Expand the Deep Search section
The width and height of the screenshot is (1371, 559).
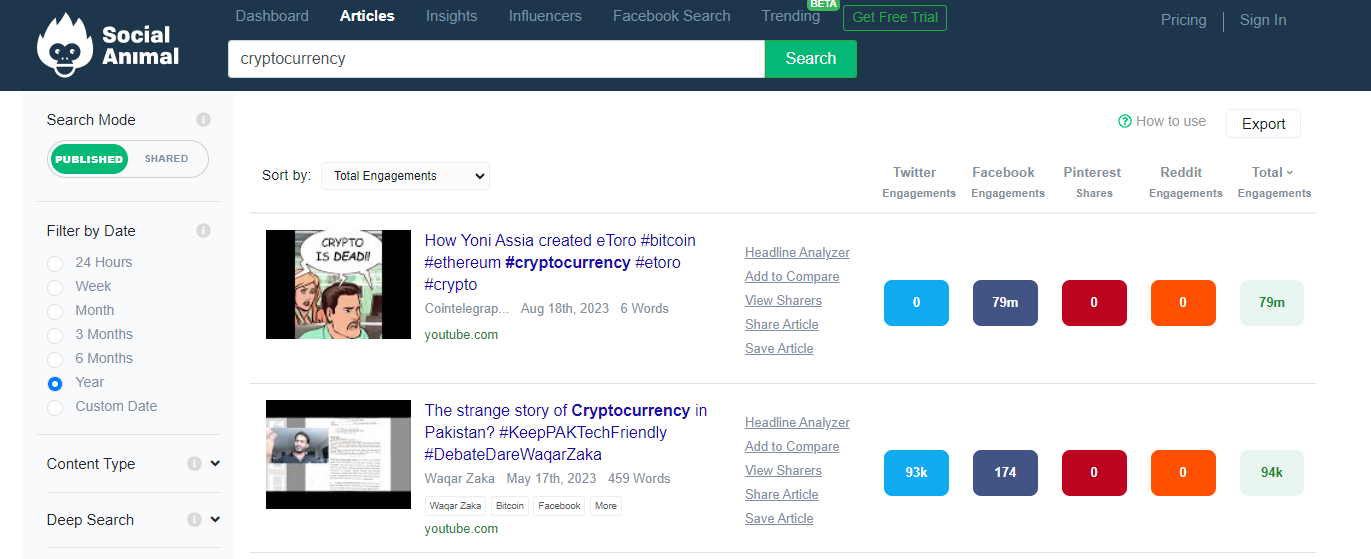[215, 520]
